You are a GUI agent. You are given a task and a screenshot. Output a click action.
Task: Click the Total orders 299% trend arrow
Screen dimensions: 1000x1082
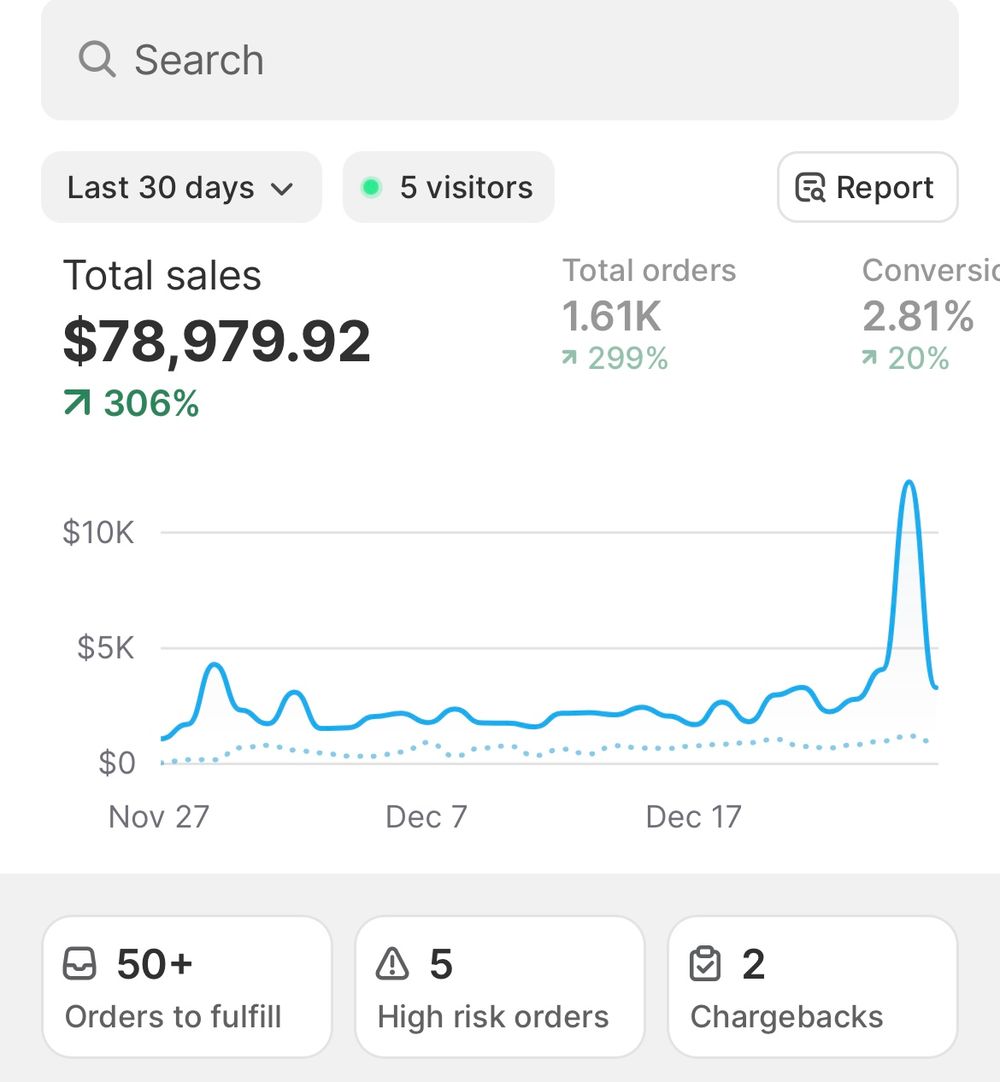point(570,358)
